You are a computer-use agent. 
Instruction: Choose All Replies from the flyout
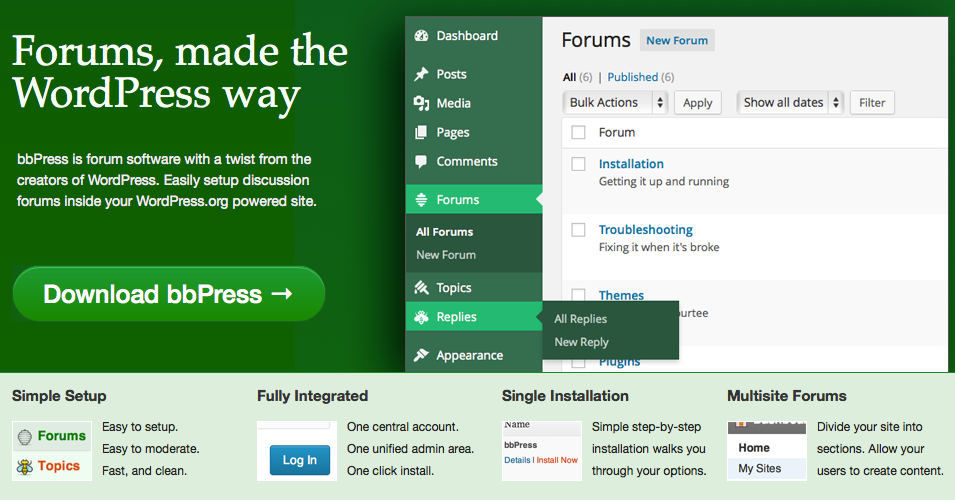coord(580,319)
